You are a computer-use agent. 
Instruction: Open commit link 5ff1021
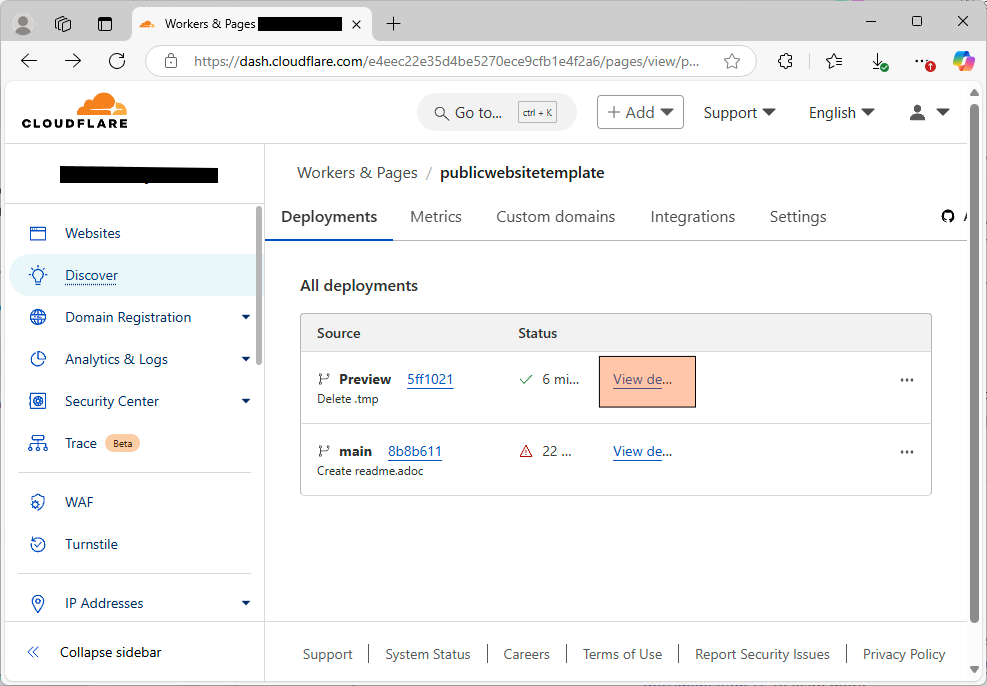(x=430, y=379)
